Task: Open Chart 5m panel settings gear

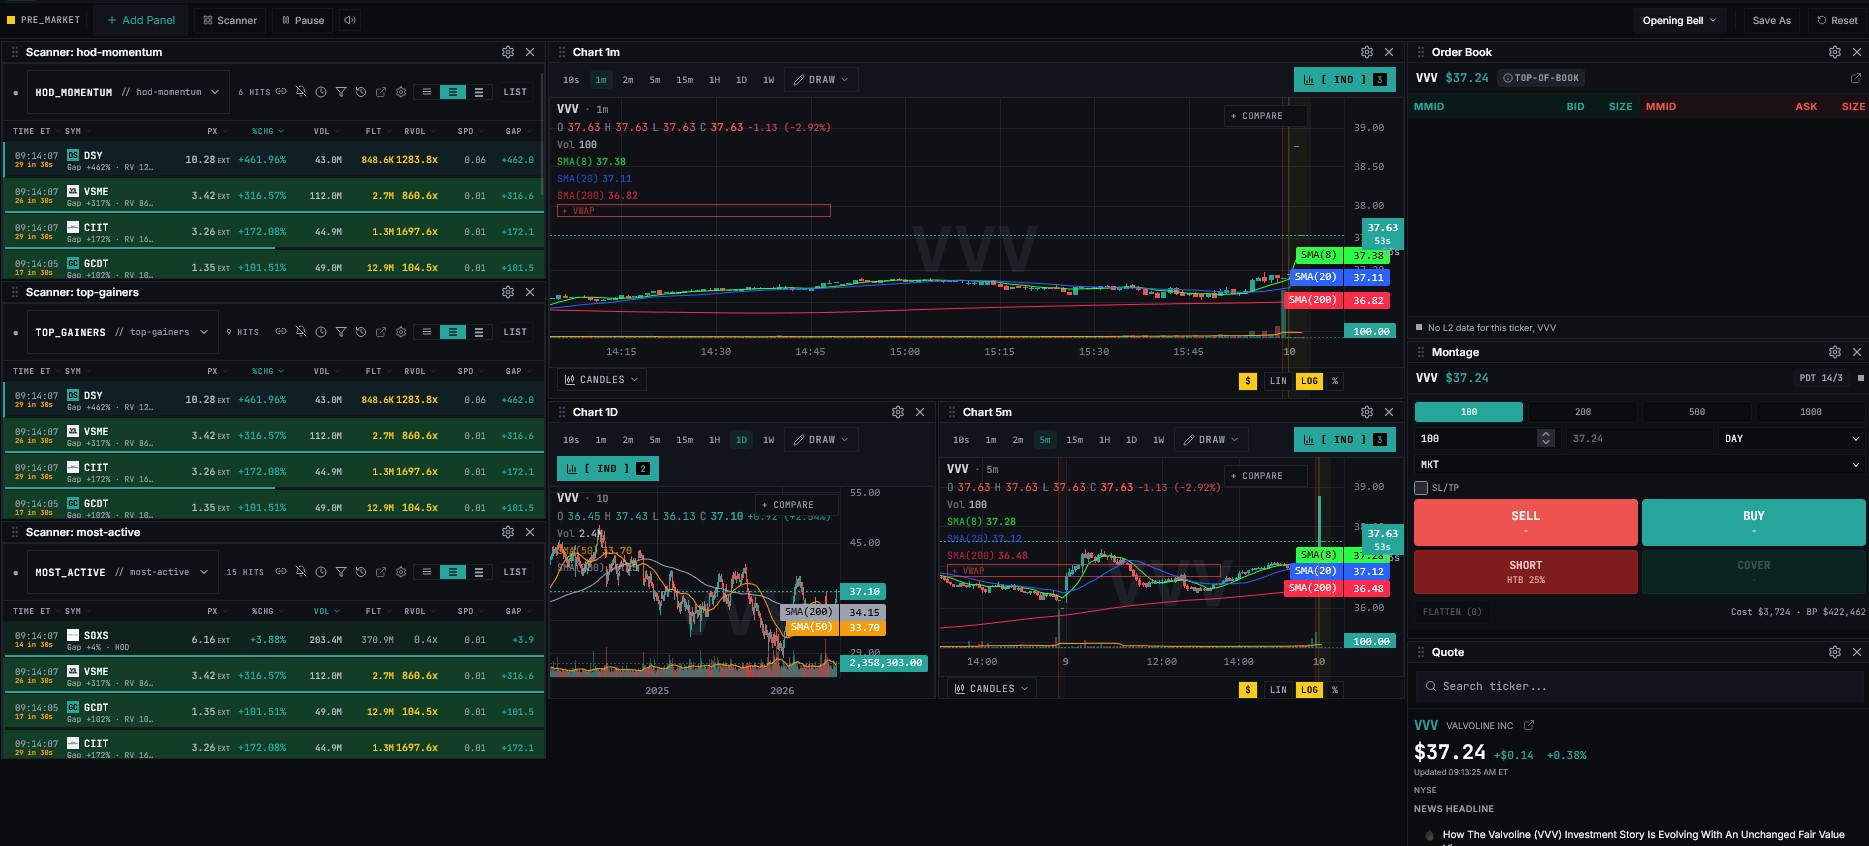Action: [1367, 412]
